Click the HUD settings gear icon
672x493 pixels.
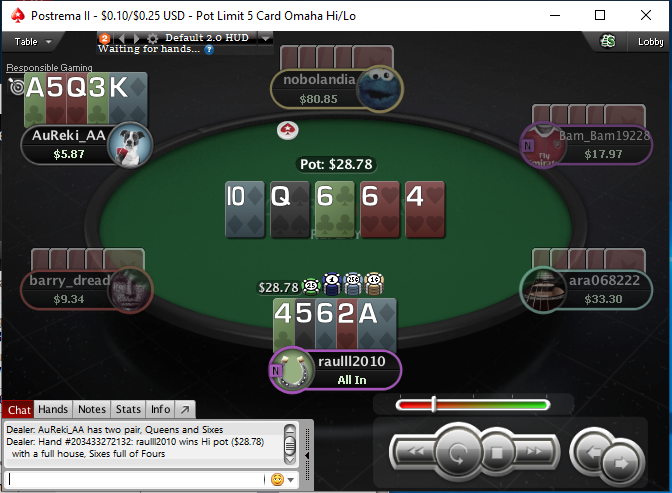[153, 38]
